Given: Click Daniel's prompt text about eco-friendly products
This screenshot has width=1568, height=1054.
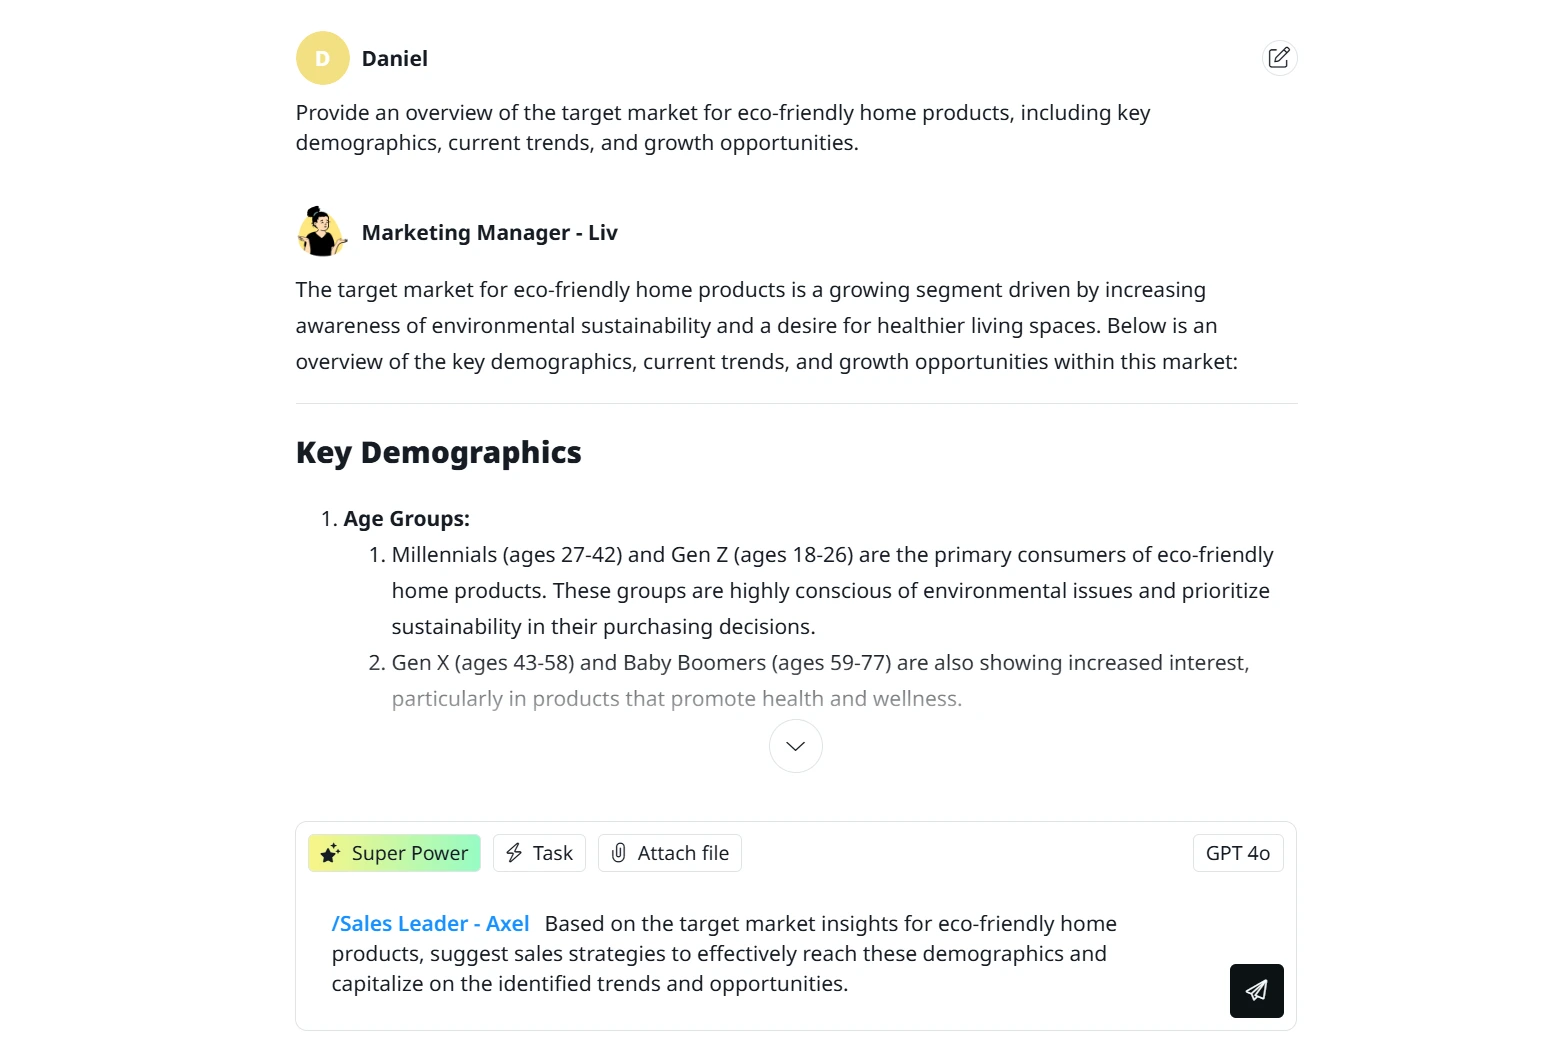Looking at the screenshot, I should [x=723, y=128].
